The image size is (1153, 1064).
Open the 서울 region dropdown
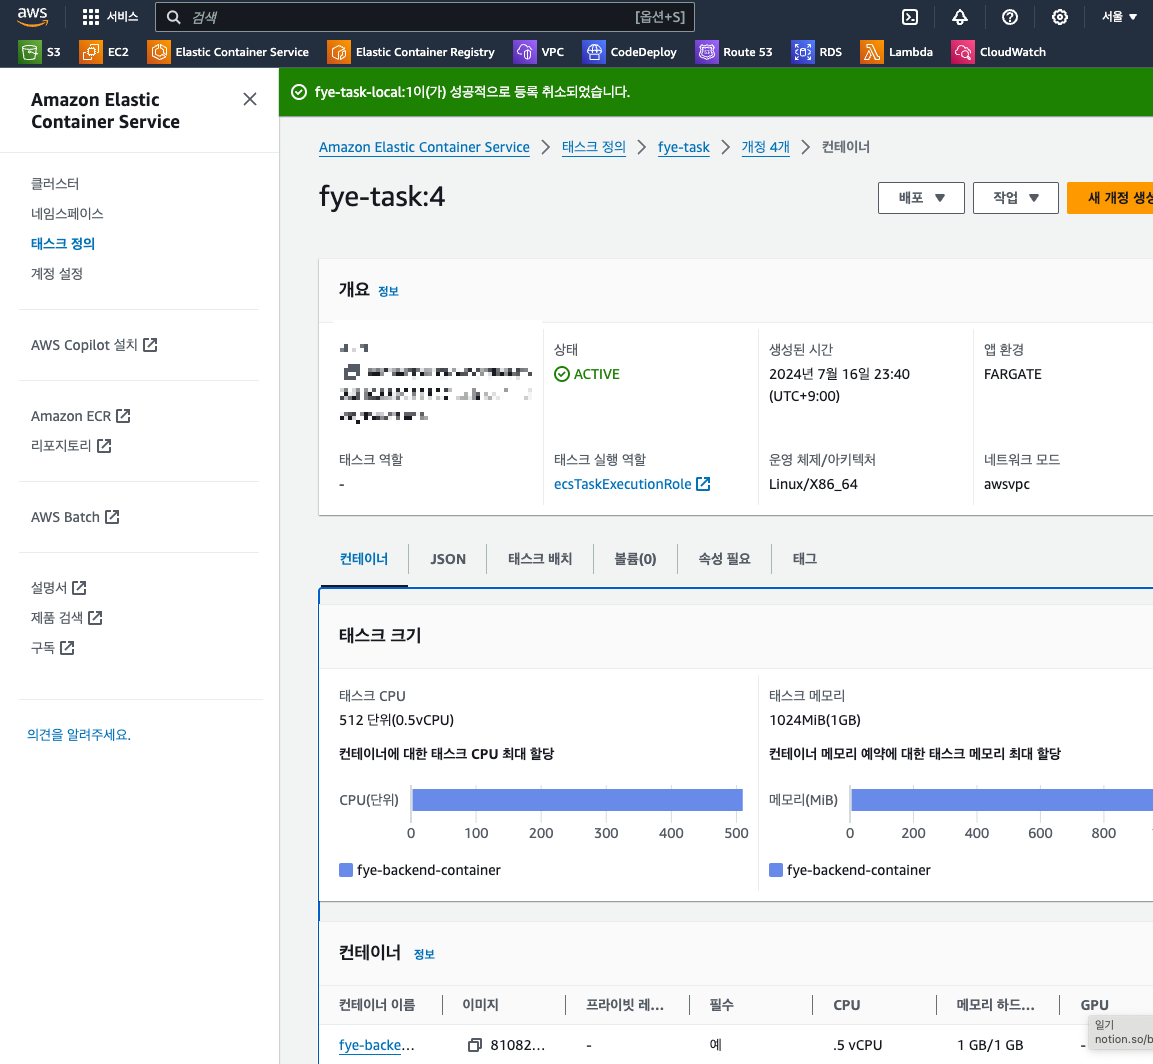(x=1118, y=17)
